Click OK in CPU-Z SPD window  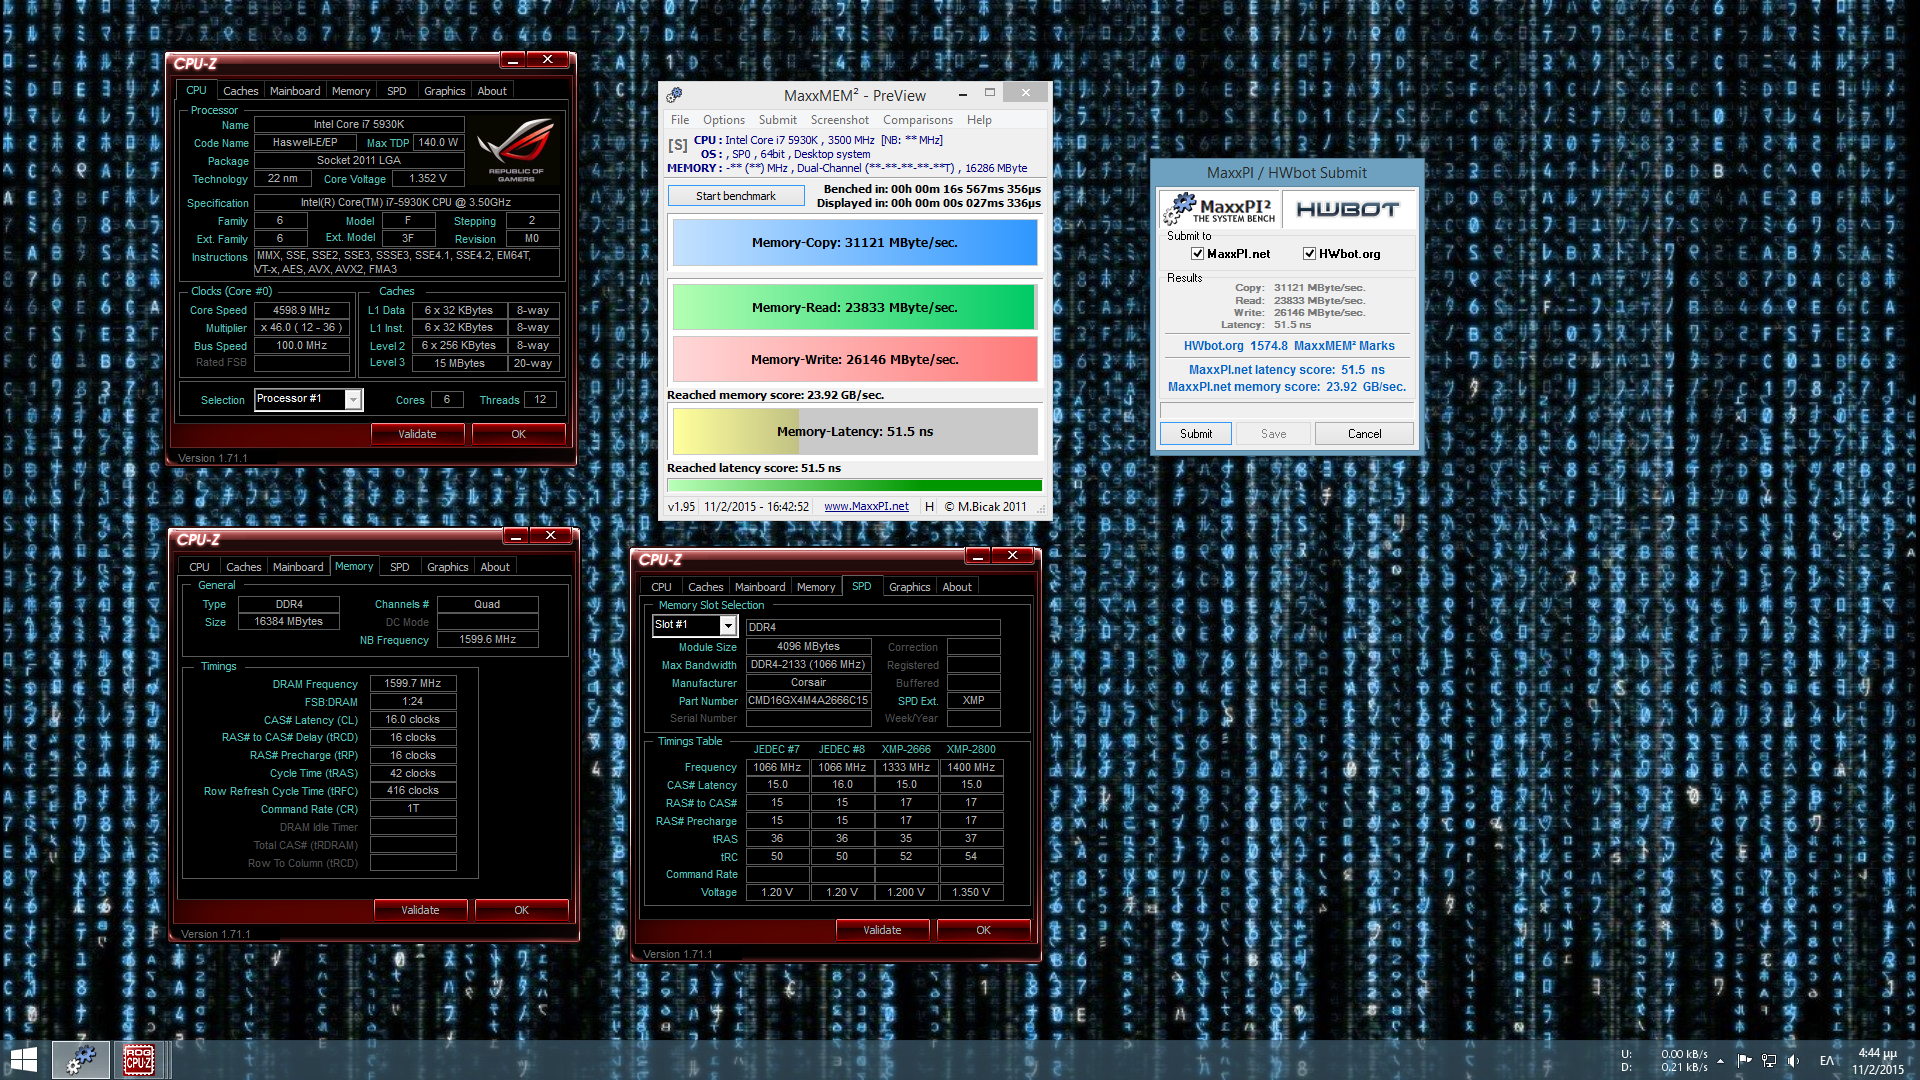[983, 930]
